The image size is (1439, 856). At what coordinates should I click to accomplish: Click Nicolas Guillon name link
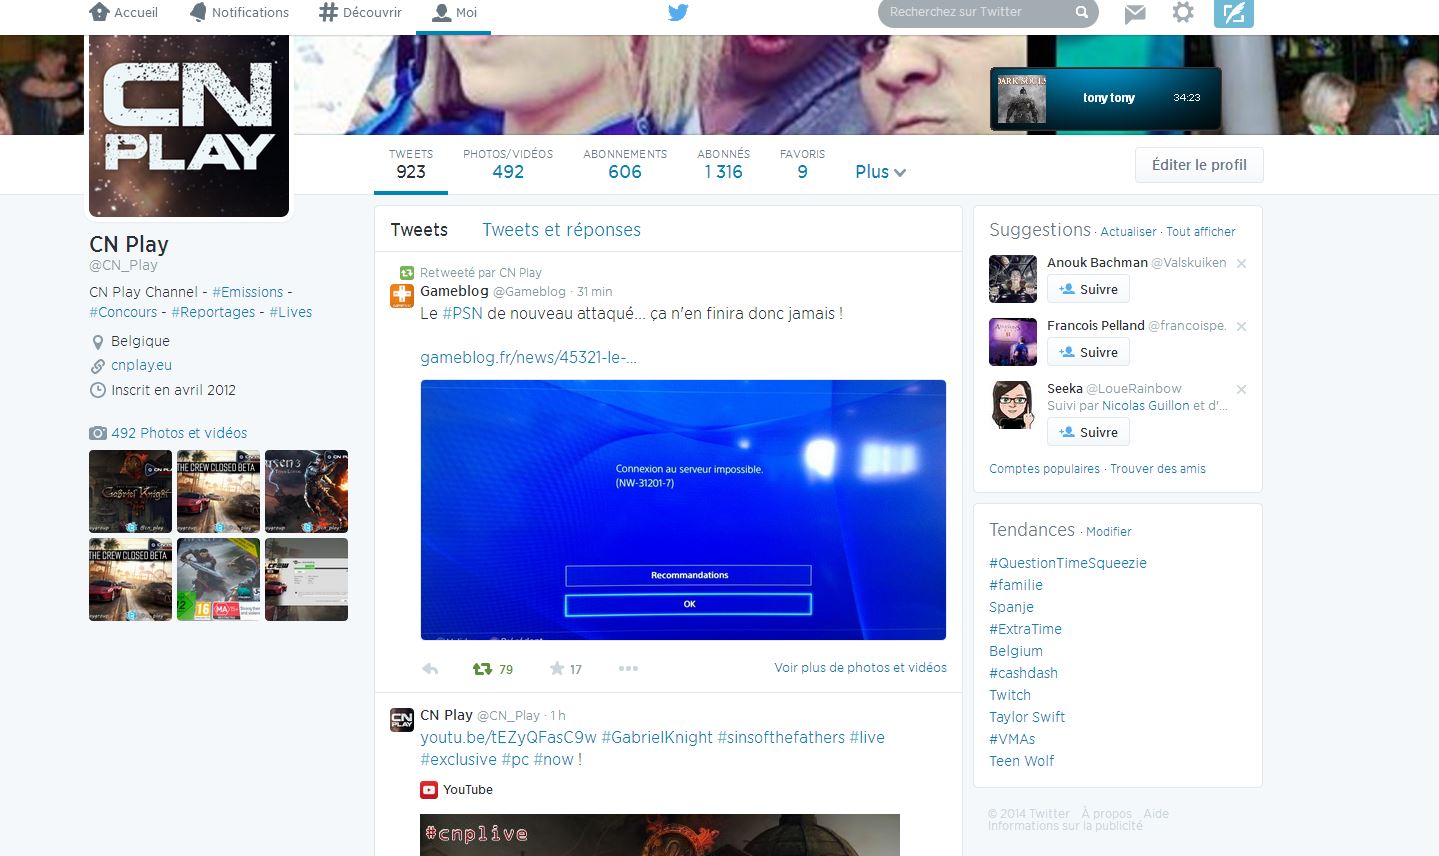point(1145,406)
